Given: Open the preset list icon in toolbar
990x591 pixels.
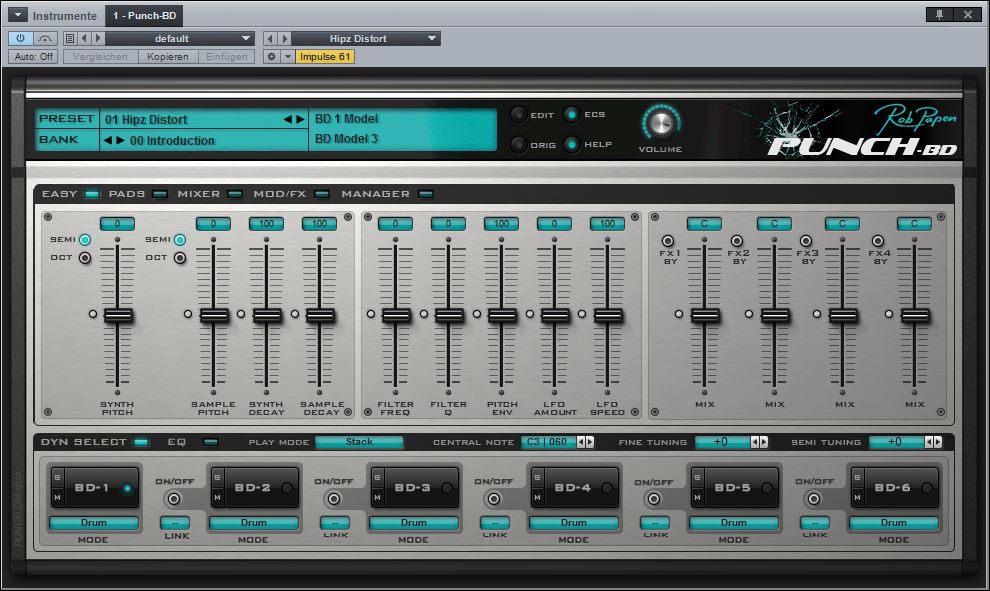Looking at the screenshot, I should tap(70, 39).
